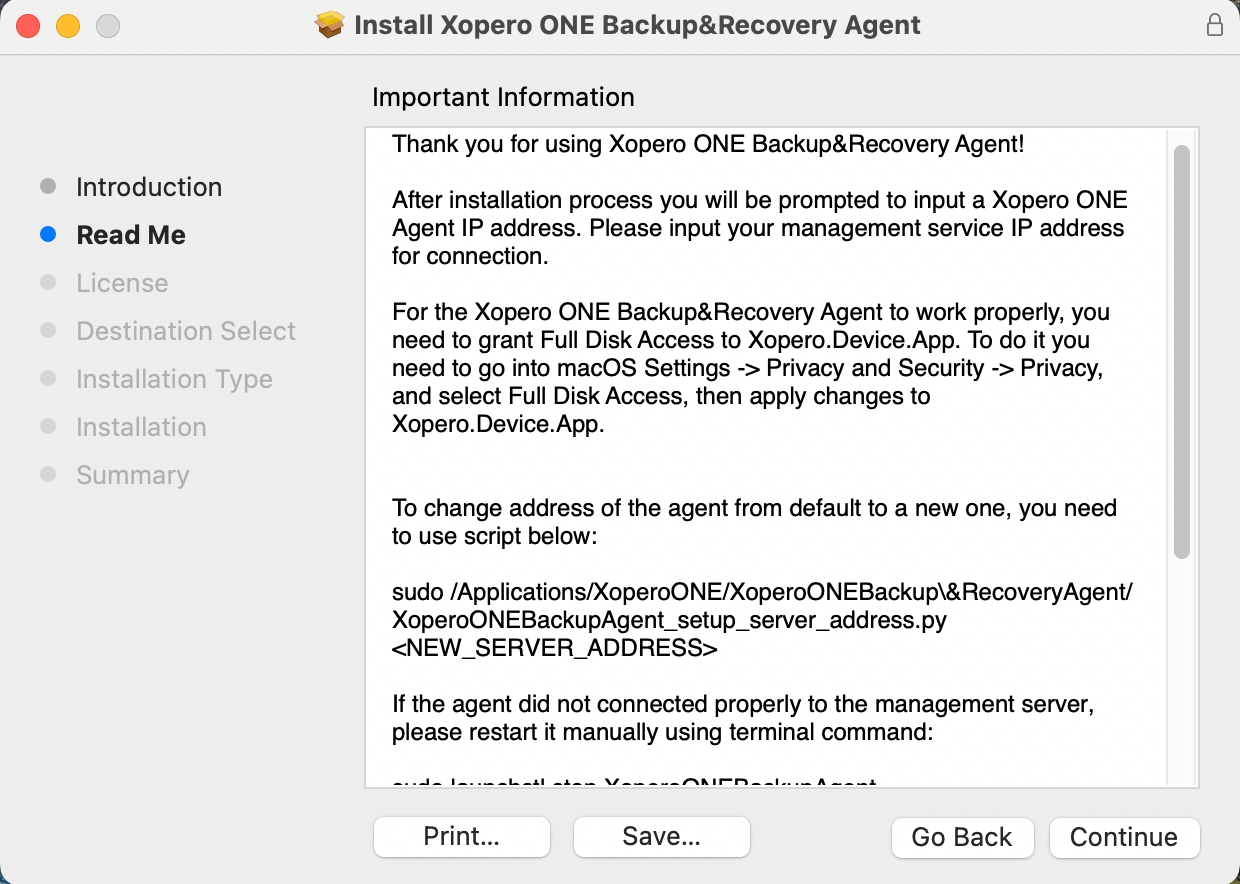Select the Installation Type step
Image resolution: width=1240 pixels, height=884 pixels.
173,378
